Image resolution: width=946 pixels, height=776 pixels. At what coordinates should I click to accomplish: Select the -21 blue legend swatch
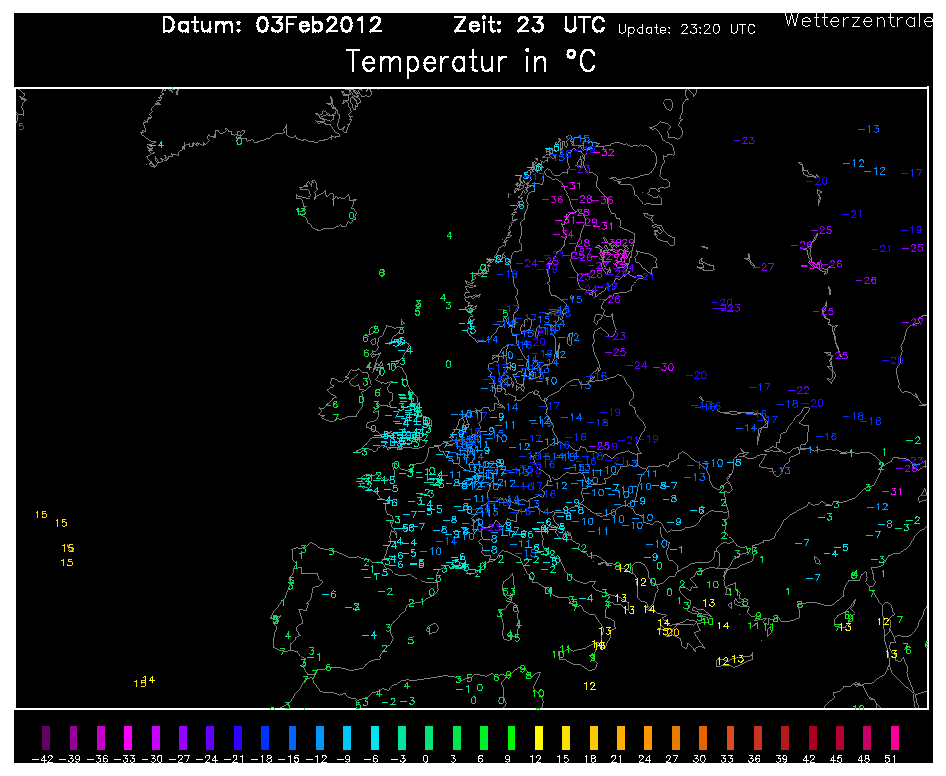pyautogui.click(x=238, y=737)
